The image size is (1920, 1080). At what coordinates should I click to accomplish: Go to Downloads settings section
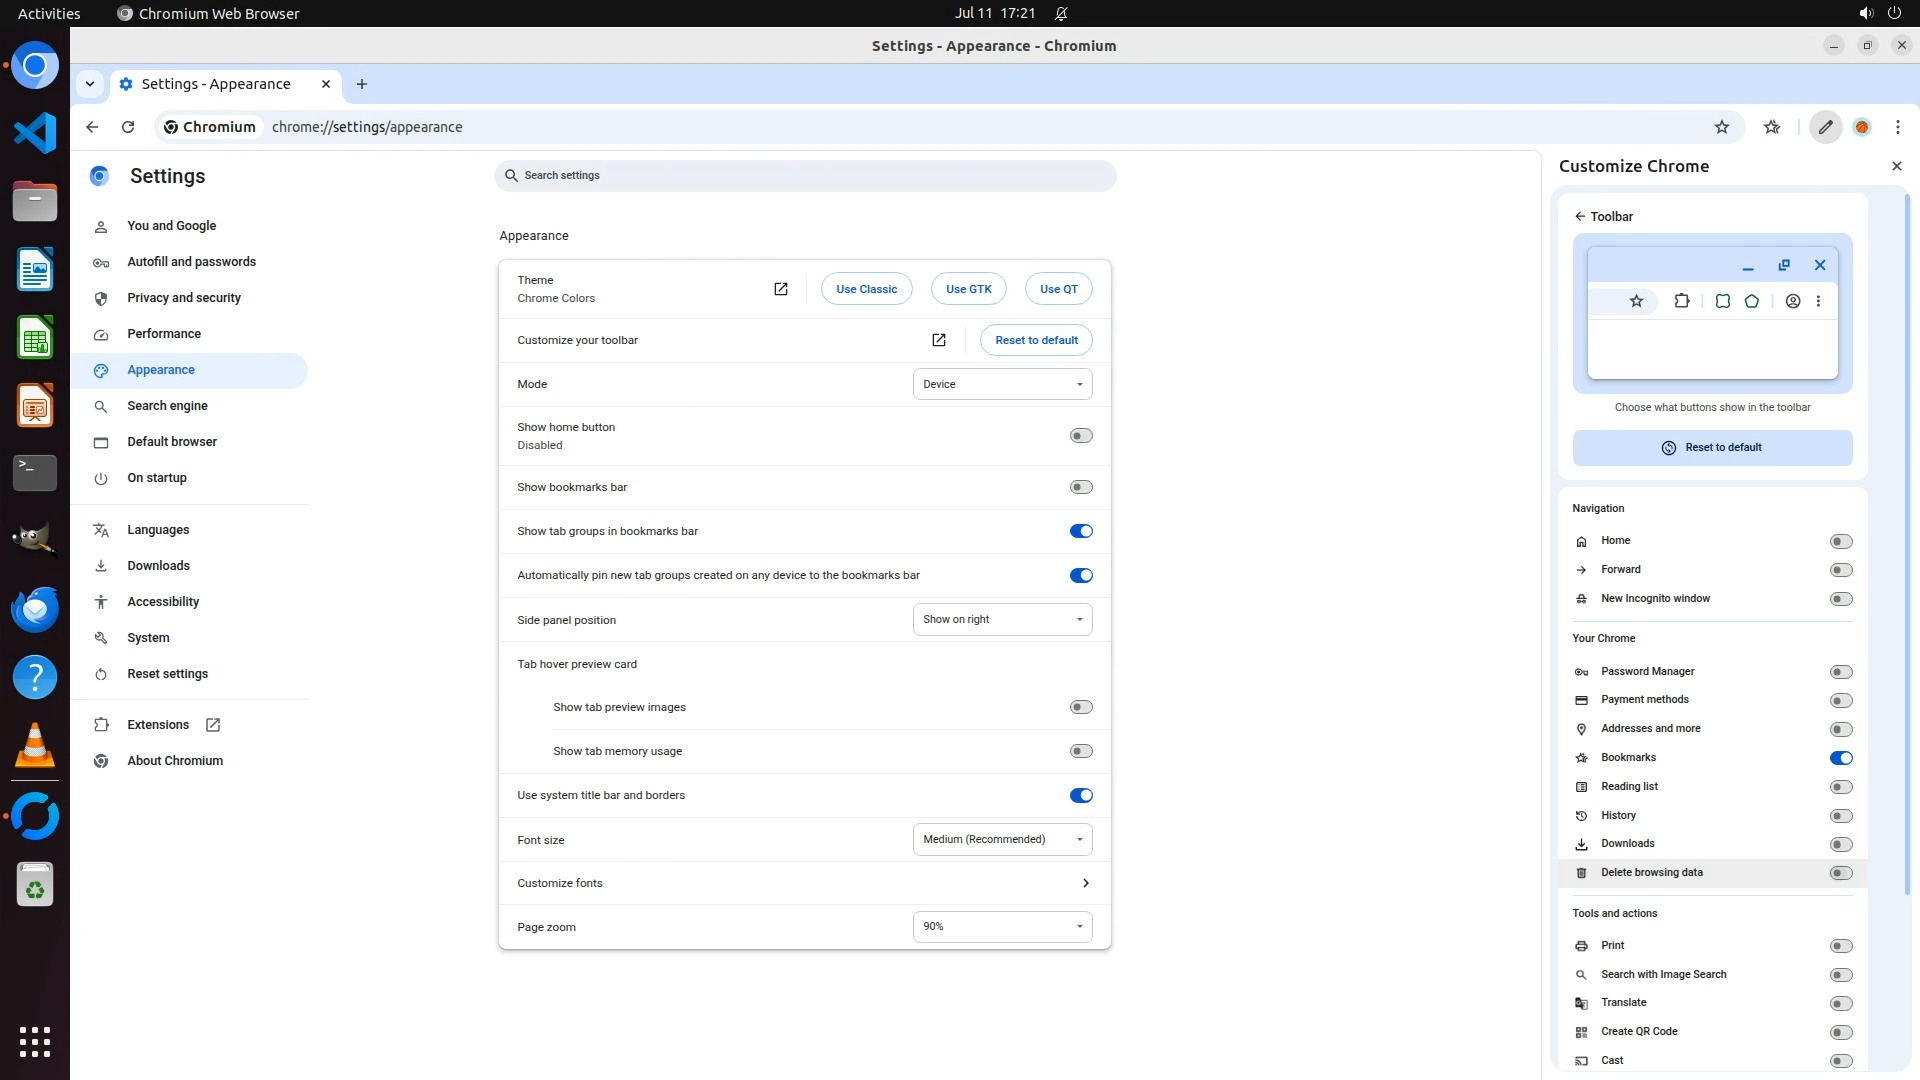158,566
